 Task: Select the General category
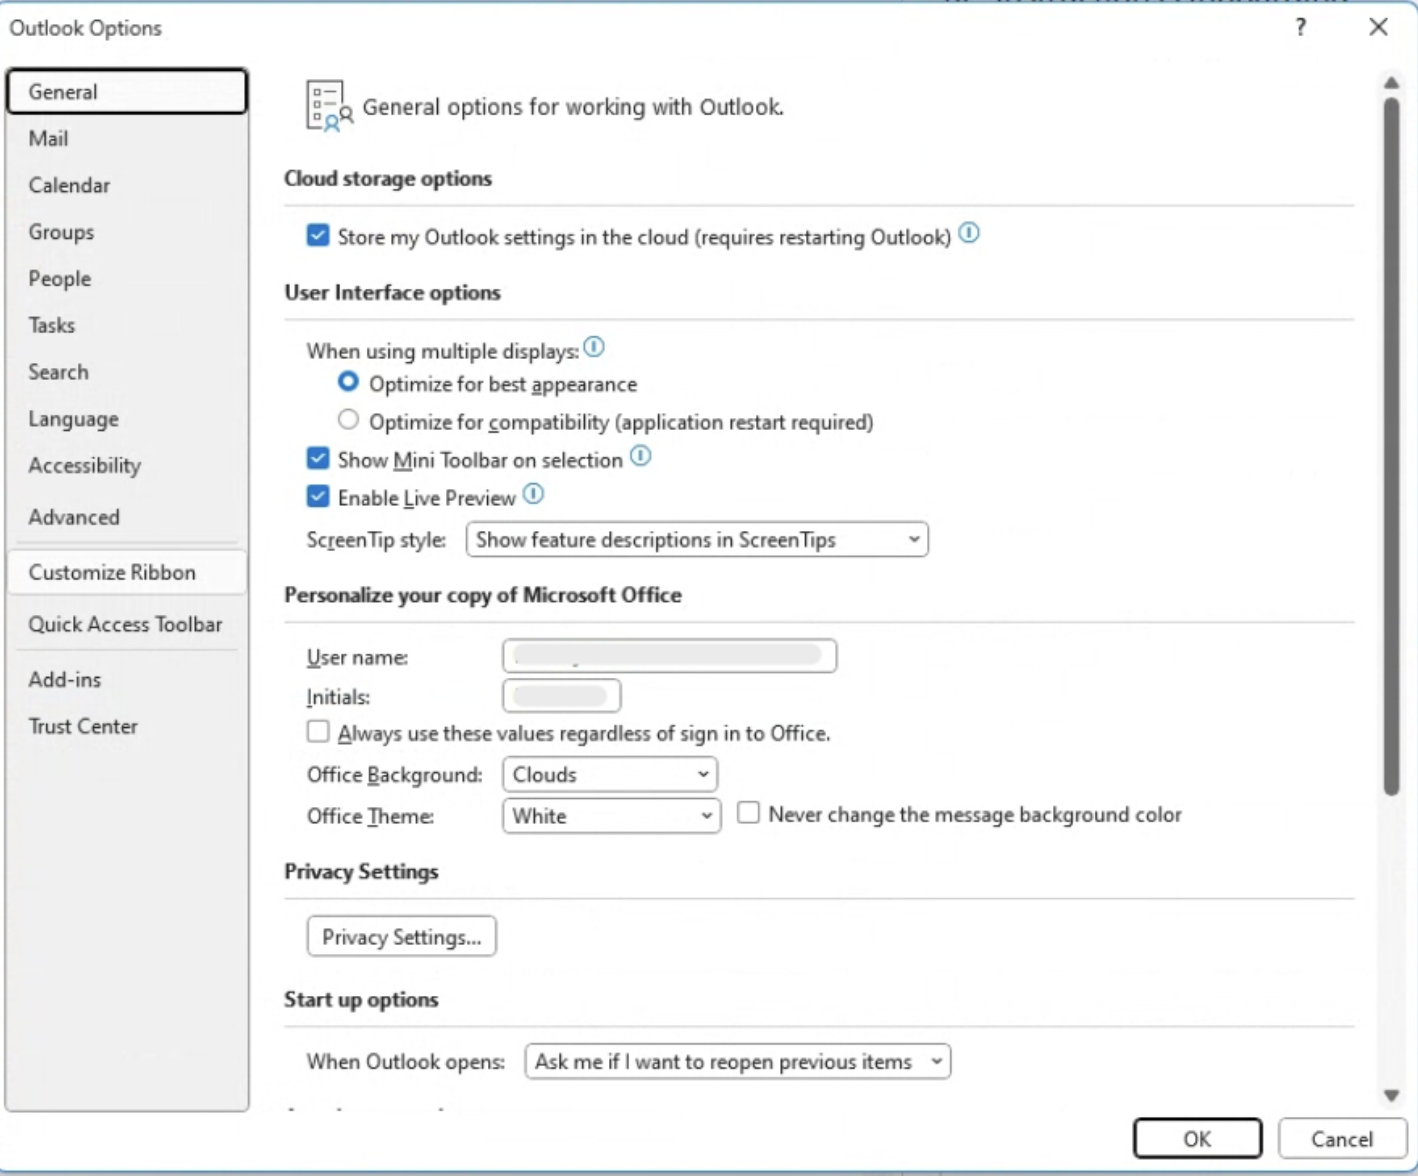(127, 91)
